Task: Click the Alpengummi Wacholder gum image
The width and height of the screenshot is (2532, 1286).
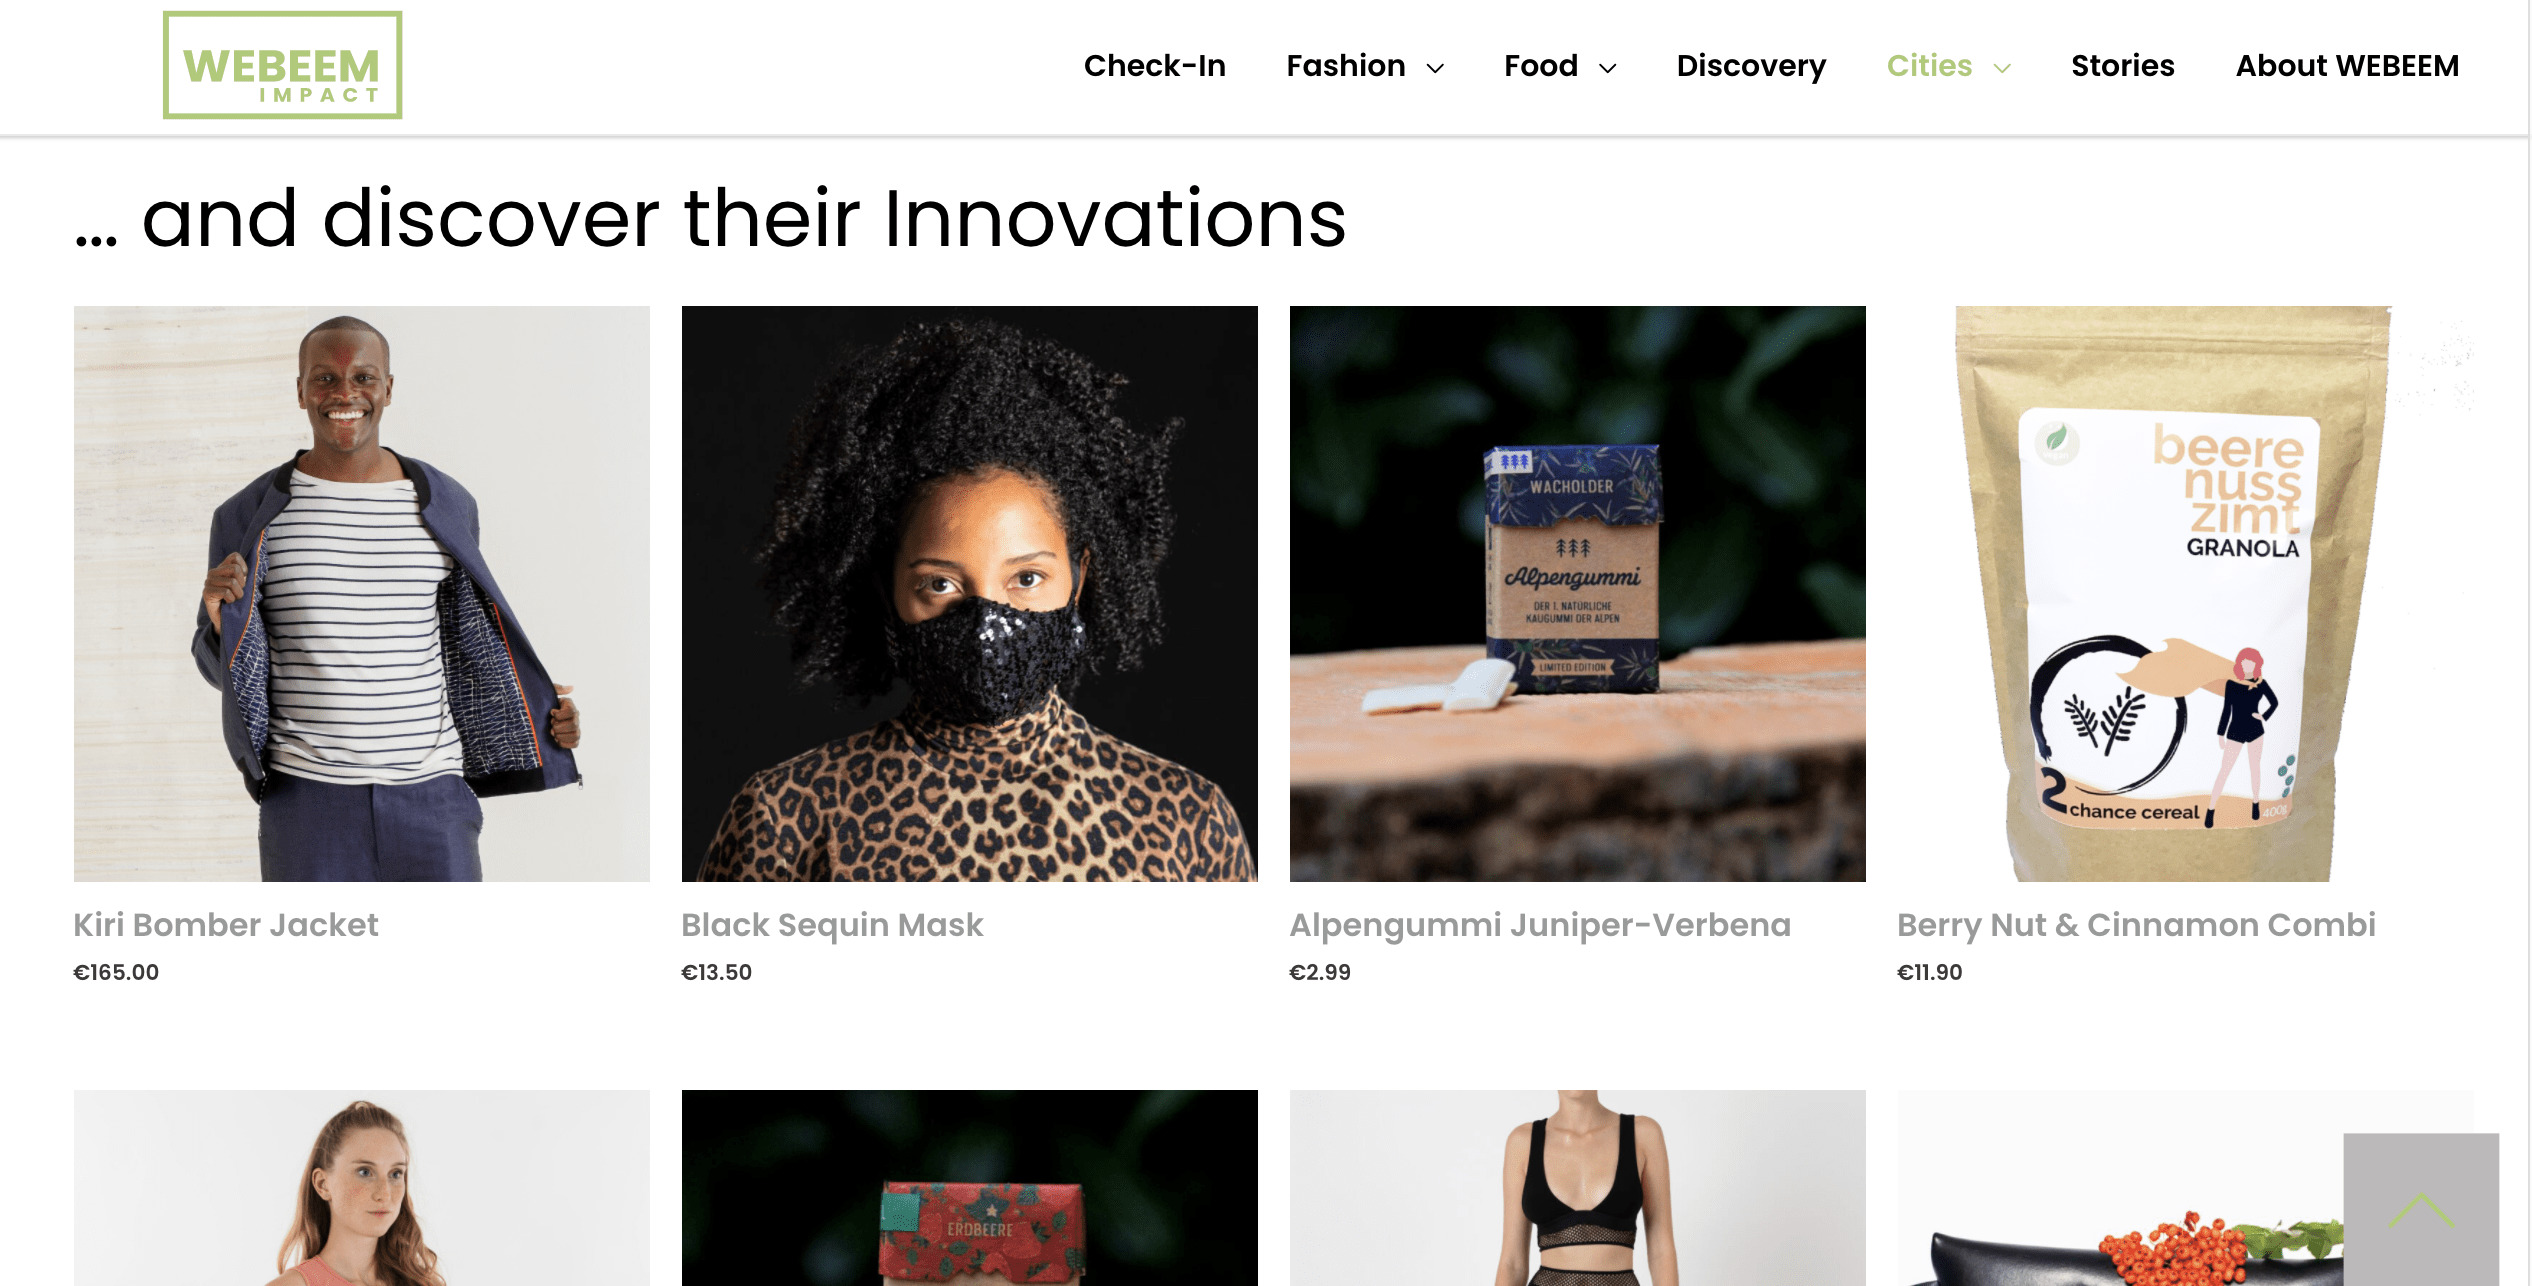Action: click(1578, 594)
